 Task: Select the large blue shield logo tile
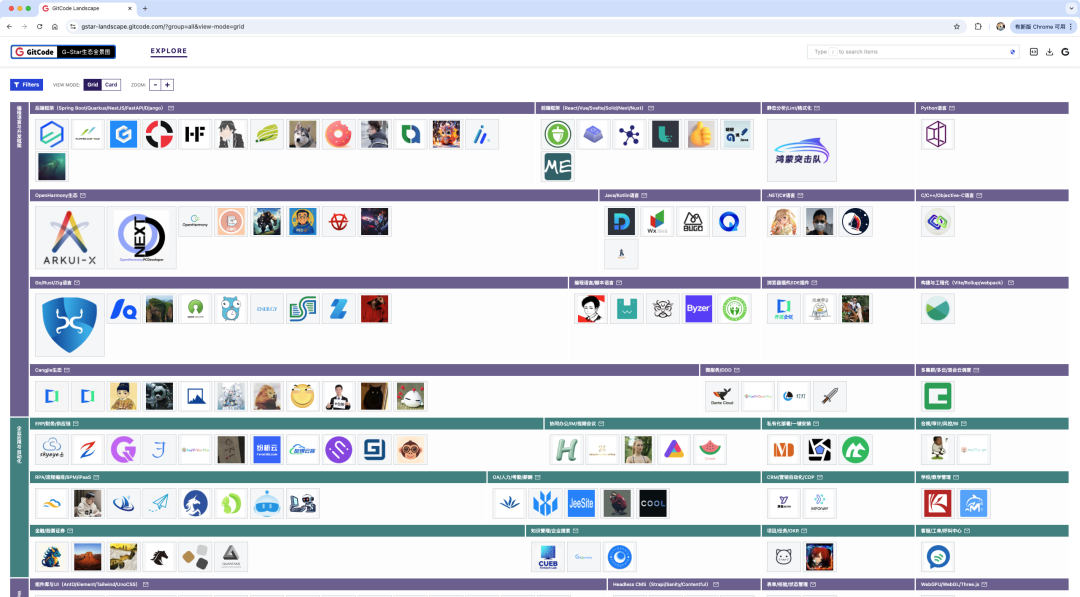[x=70, y=325]
